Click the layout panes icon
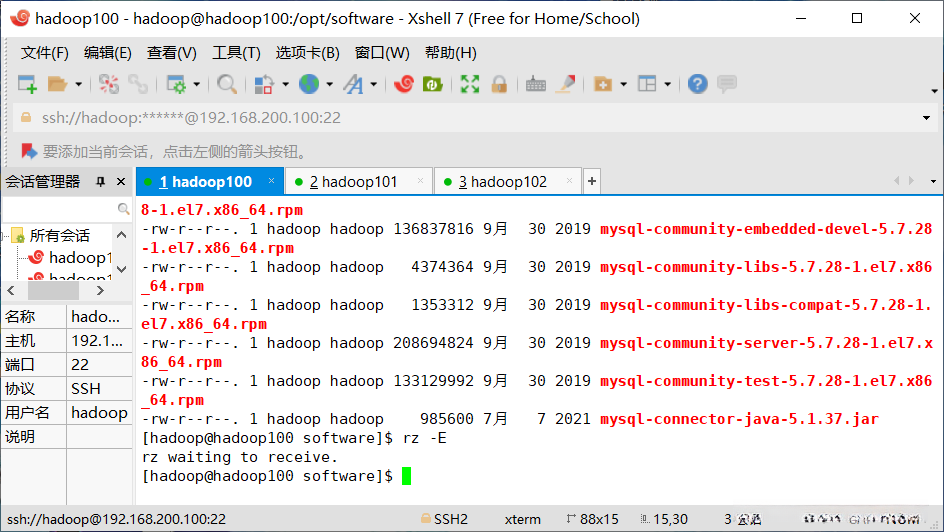Viewport: 944px width, 532px height. (647, 84)
